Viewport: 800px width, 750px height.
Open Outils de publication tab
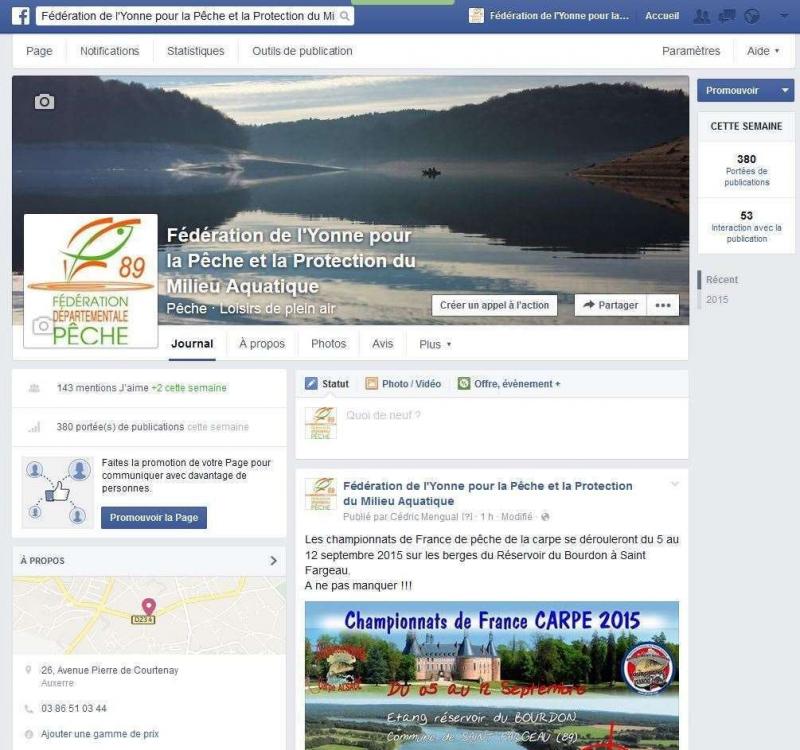click(x=302, y=51)
